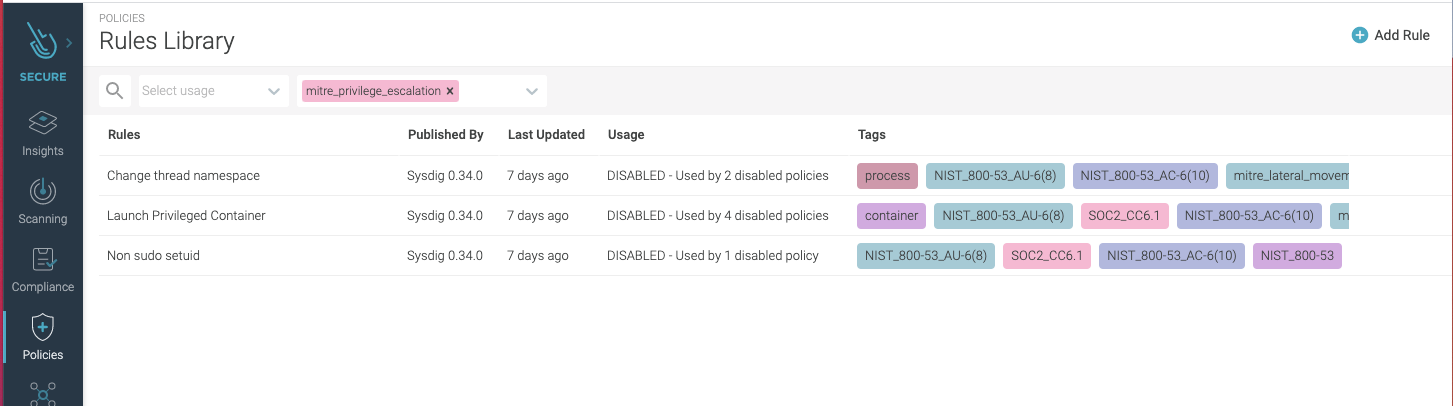Click NIST_800-53 tag in Non sudo setuid row
The image size is (1453, 406).
coord(1297,256)
